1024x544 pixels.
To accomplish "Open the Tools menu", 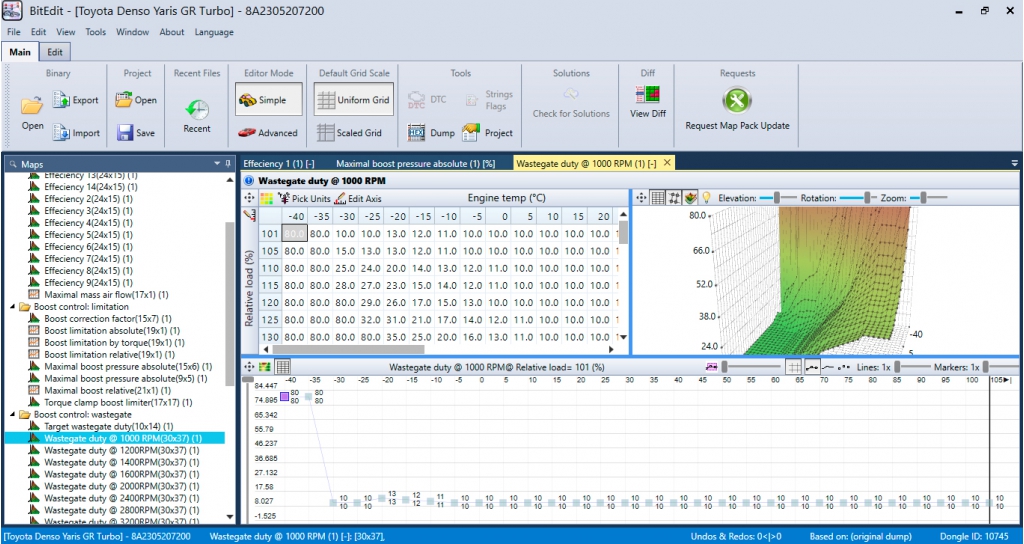I will click(95, 32).
